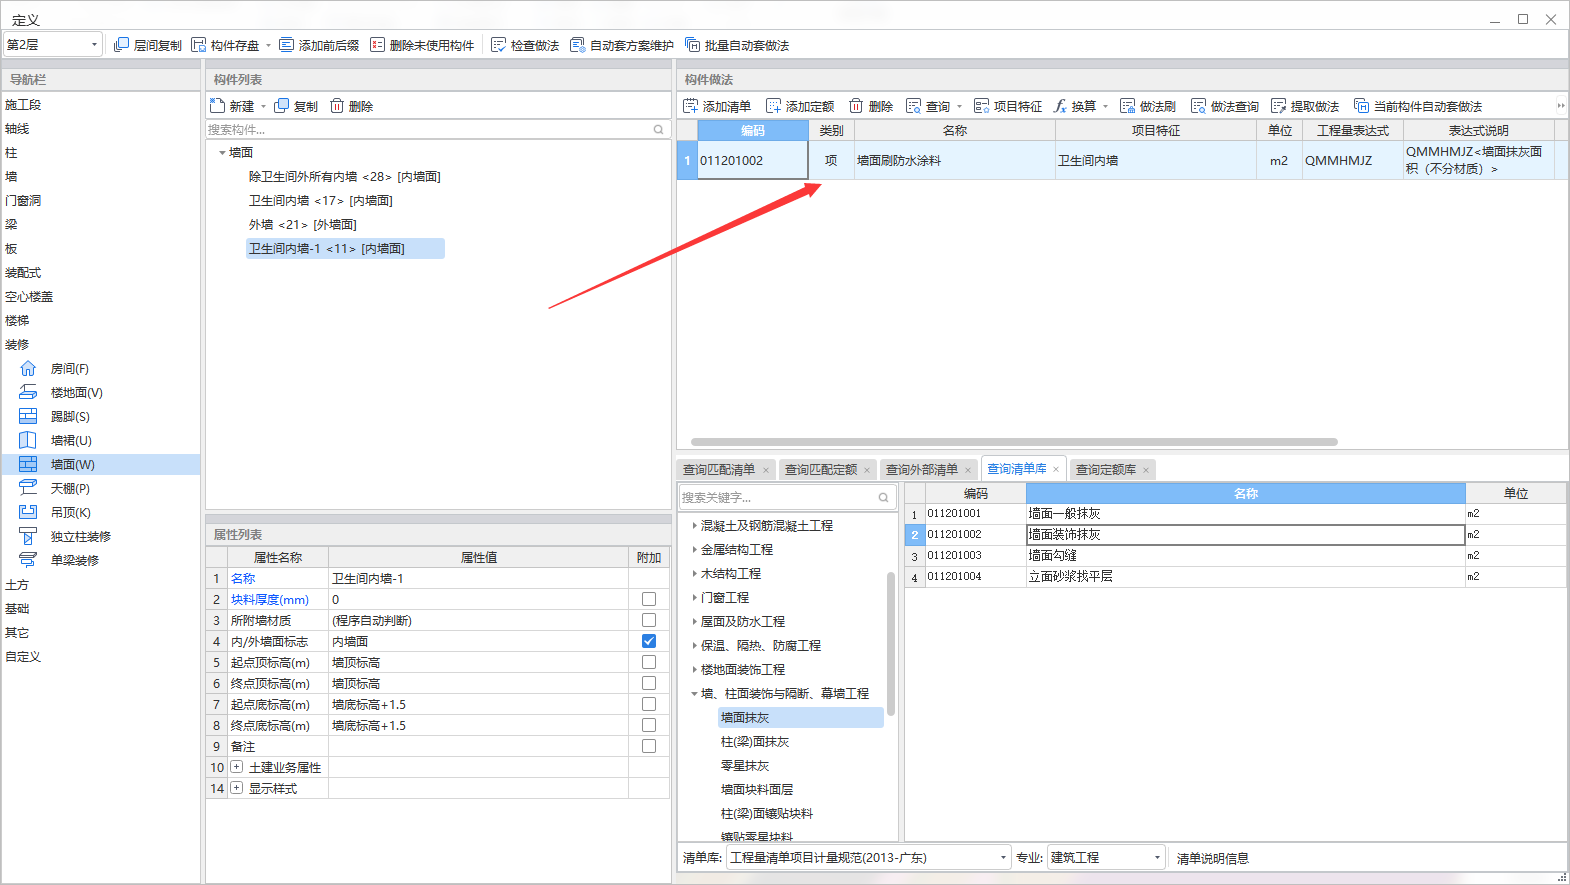Collapse the 墙面 tree node in the component list
Screen dimensions: 1570x885
(222, 153)
